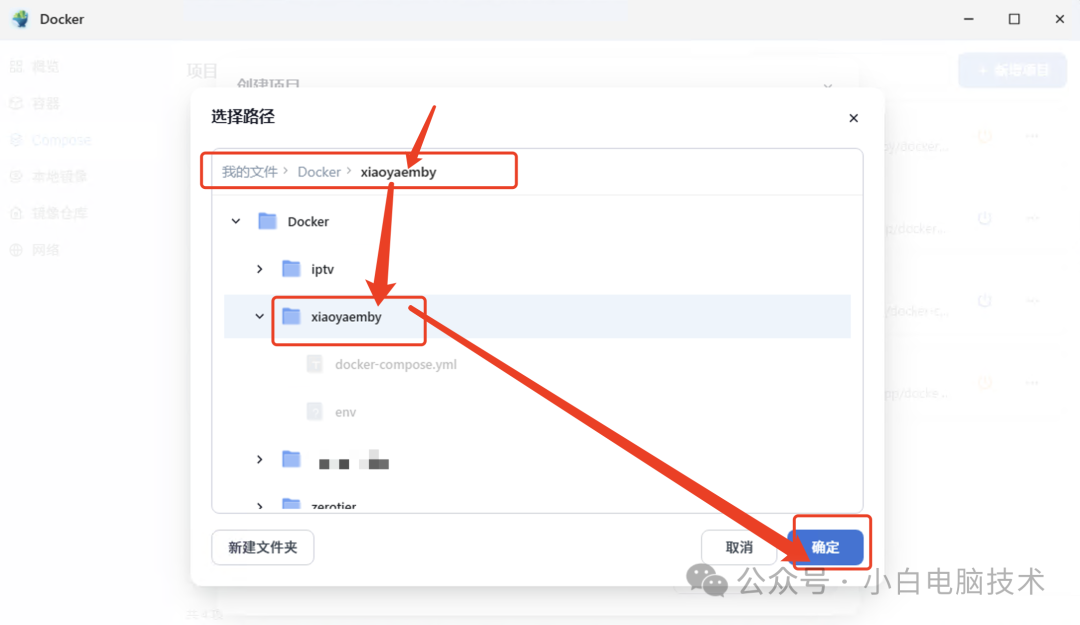Select the iptv folder name
The width and height of the screenshot is (1080, 625).
click(322, 269)
